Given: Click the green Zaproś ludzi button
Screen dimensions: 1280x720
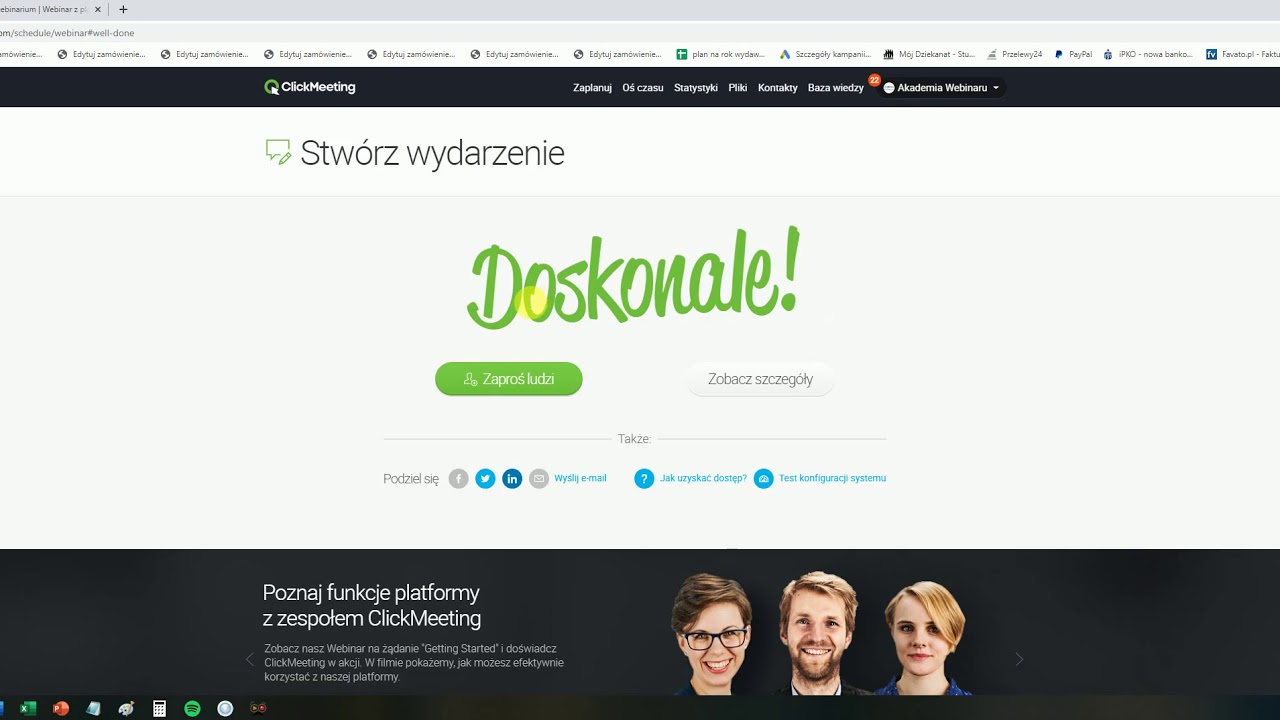Looking at the screenshot, I should coord(509,379).
